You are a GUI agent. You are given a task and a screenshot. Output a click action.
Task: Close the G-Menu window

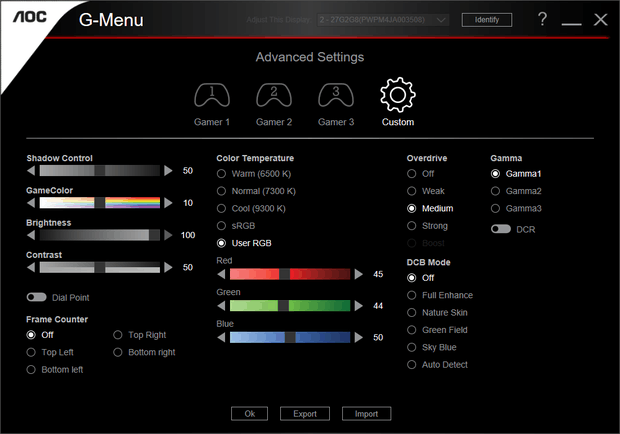pos(600,19)
